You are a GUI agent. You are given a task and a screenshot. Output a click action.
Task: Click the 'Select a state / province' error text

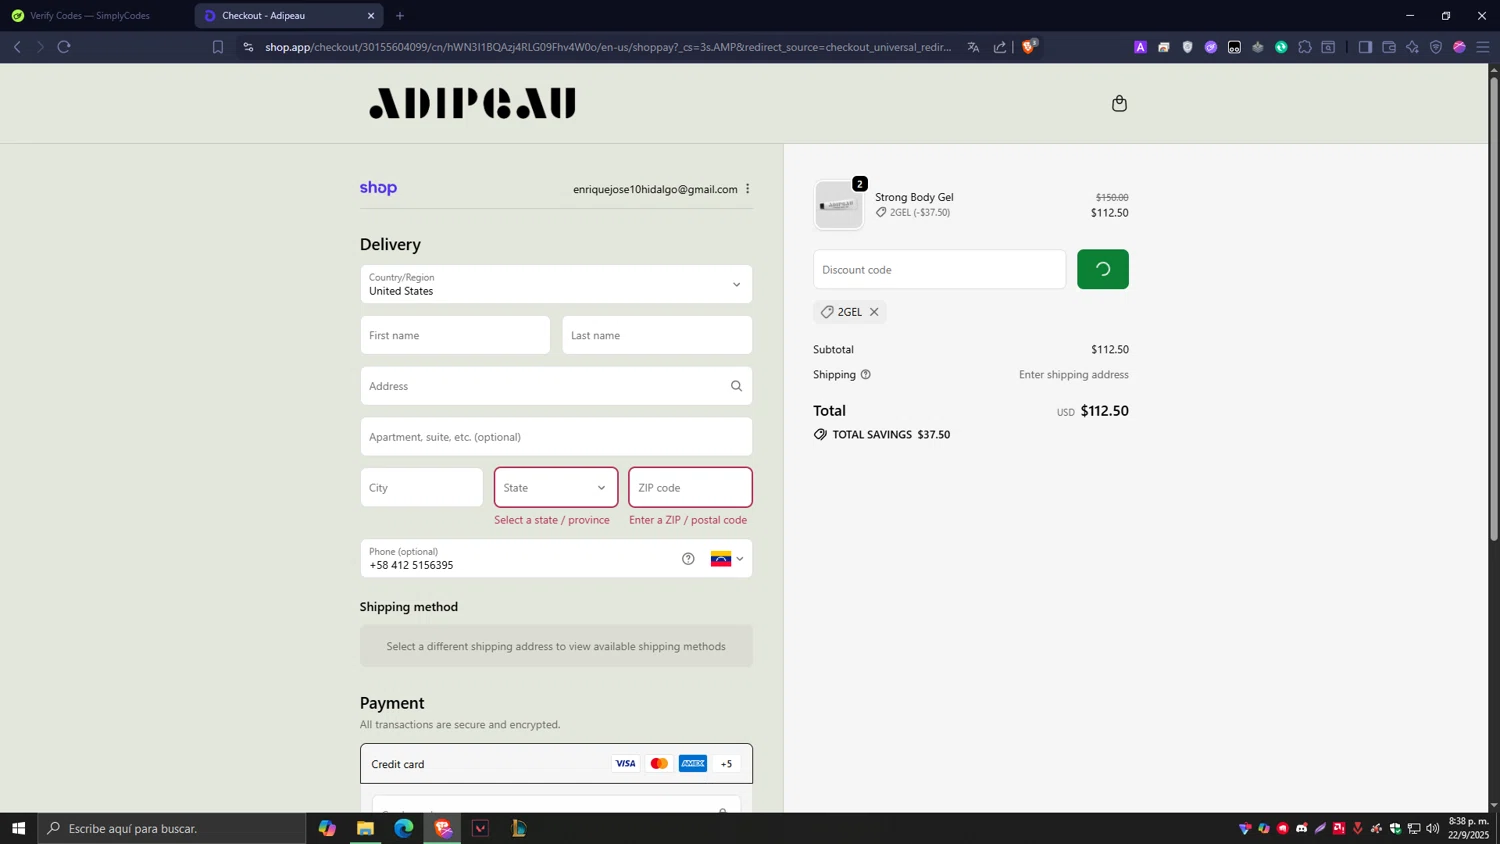click(x=552, y=520)
